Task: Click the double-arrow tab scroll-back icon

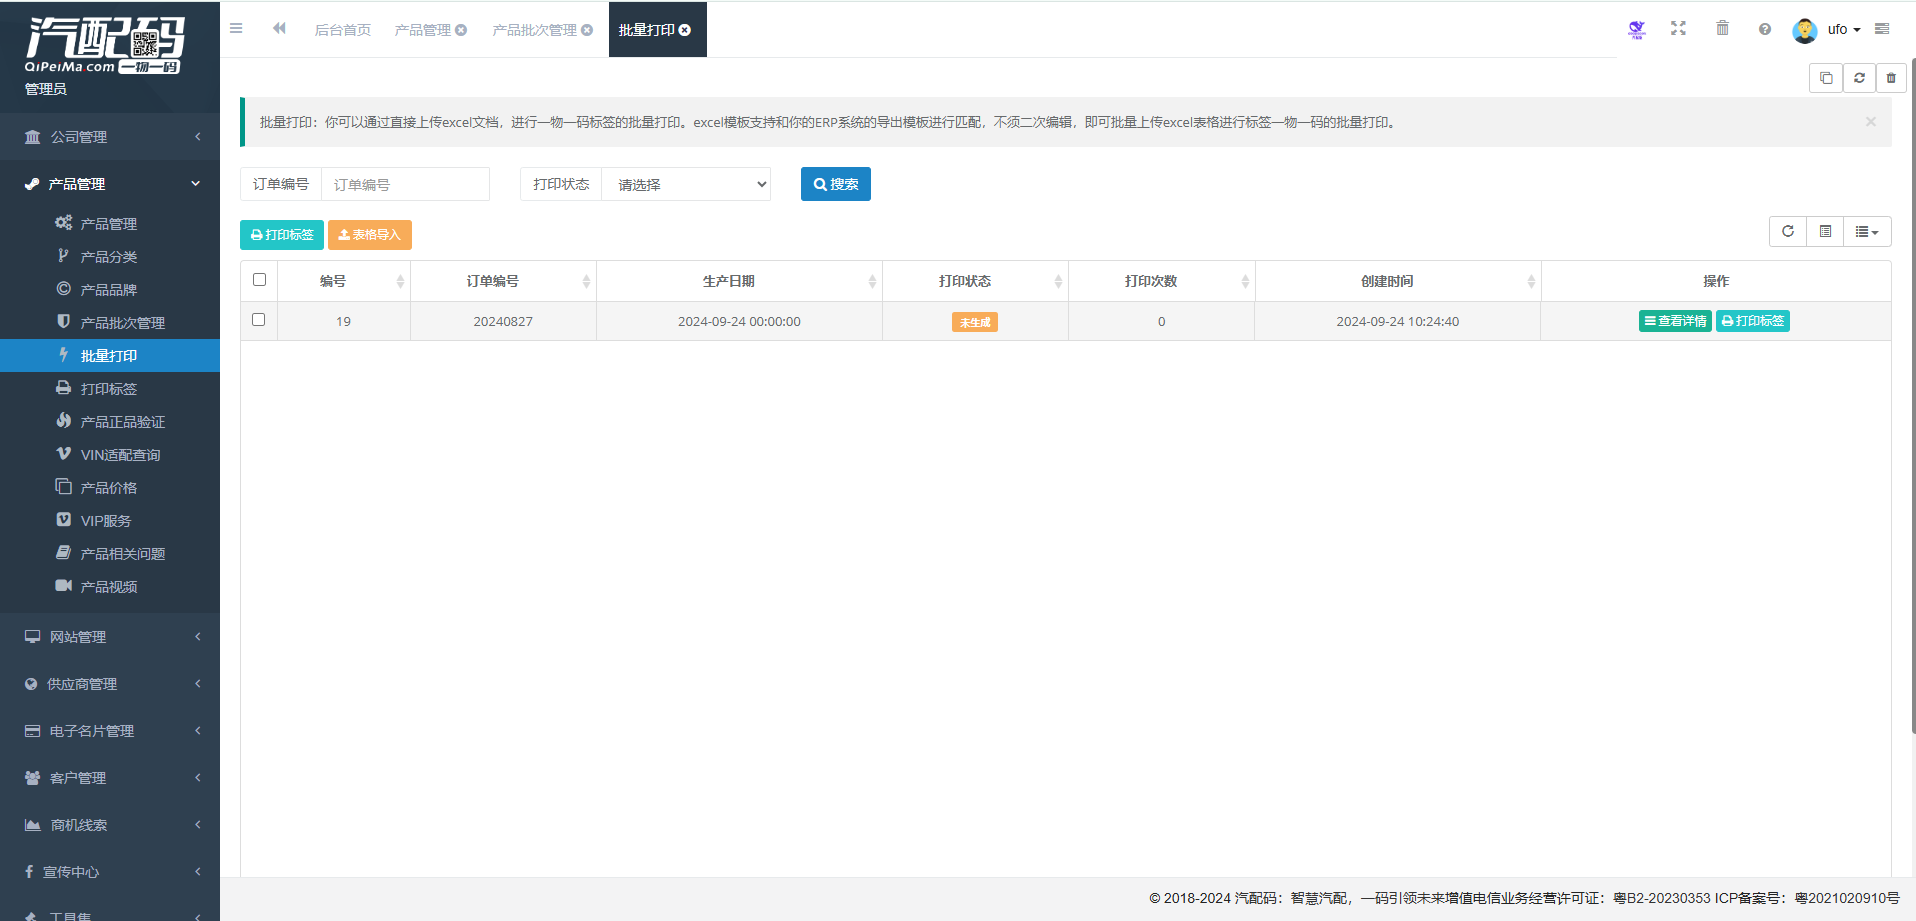Action: (x=279, y=29)
